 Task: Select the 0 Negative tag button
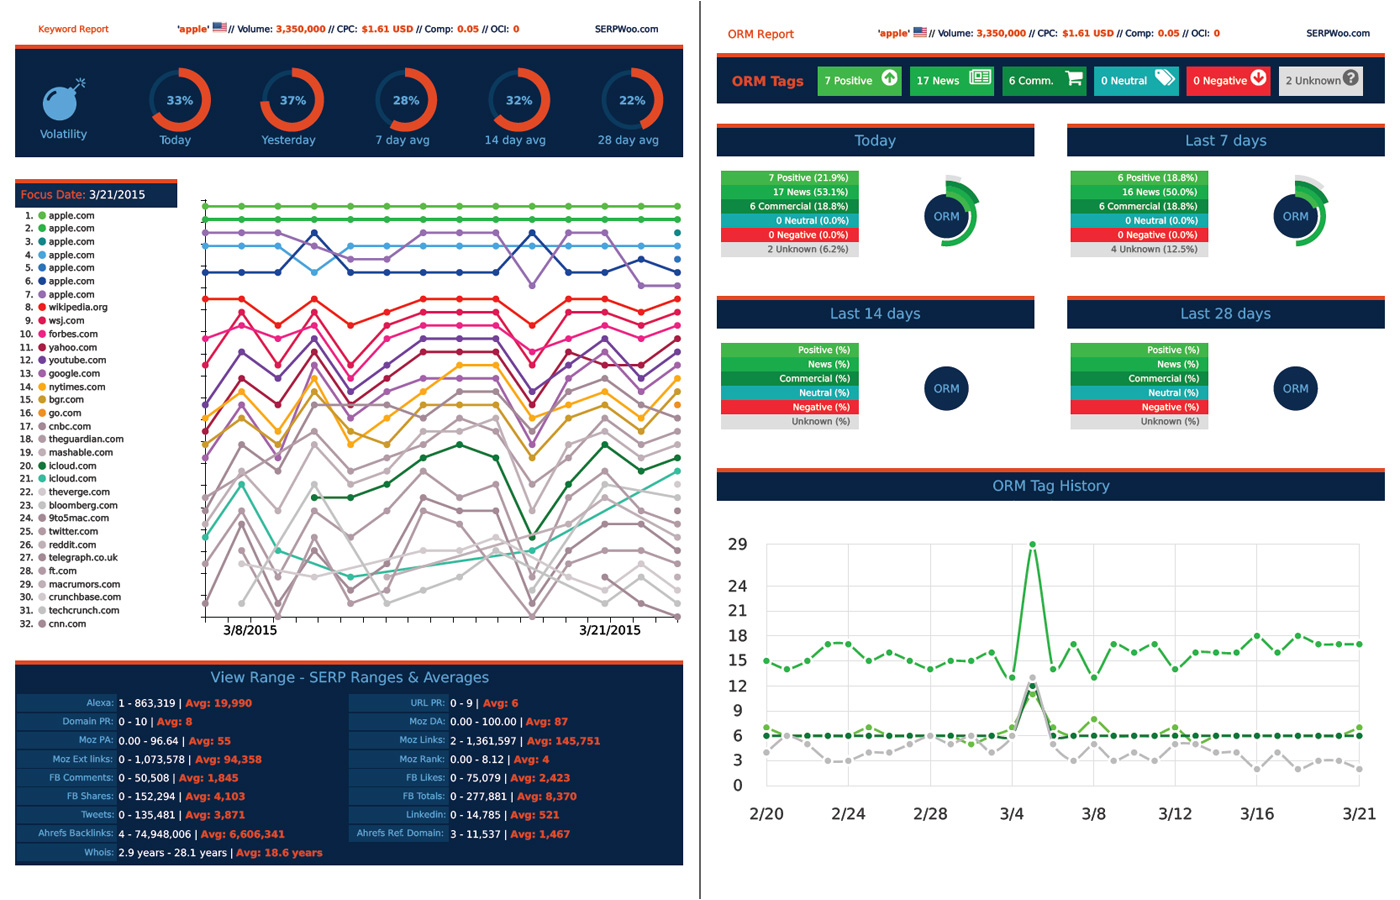[1229, 81]
